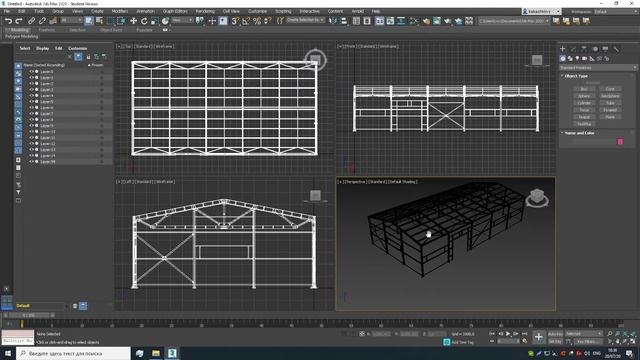
Task: Click the Redo arrow in the main toolbar
Action: point(19,21)
